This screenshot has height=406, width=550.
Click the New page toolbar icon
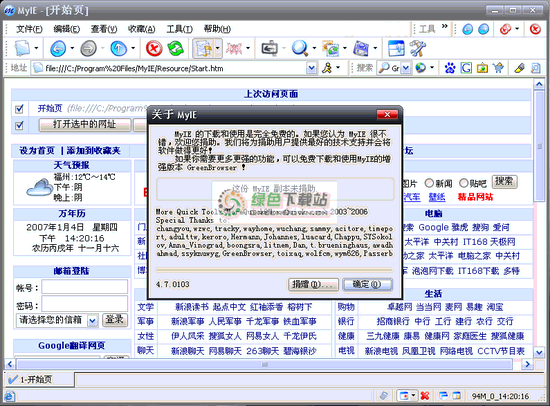pos(22,48)
